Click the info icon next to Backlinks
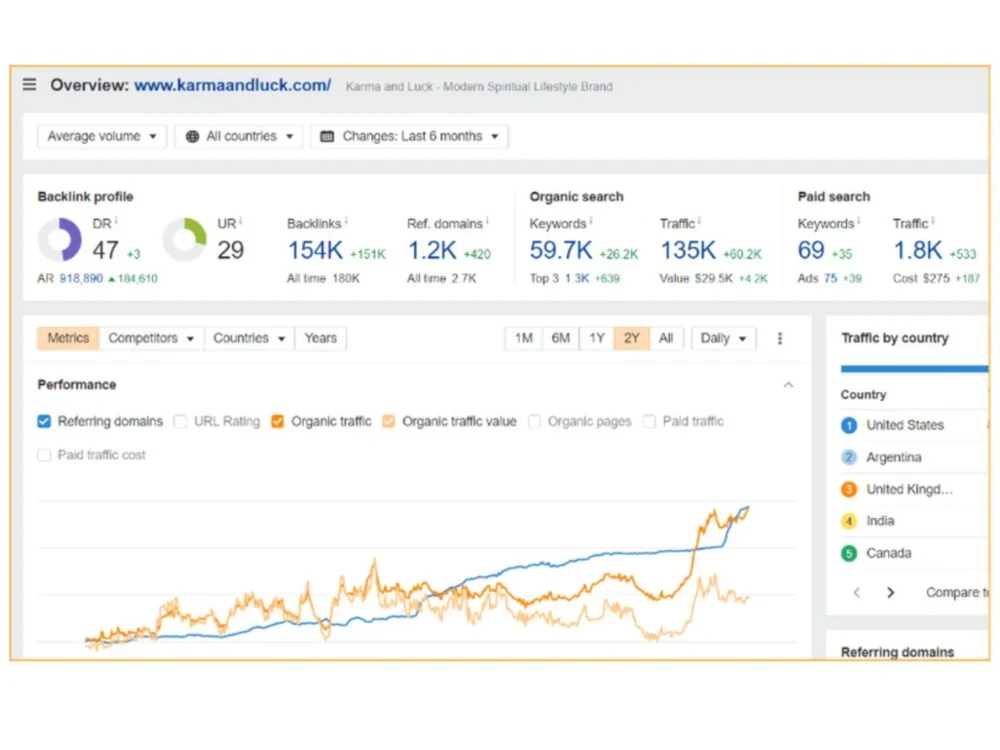Viewport: 1000px width, 750px height. point(346,221)
